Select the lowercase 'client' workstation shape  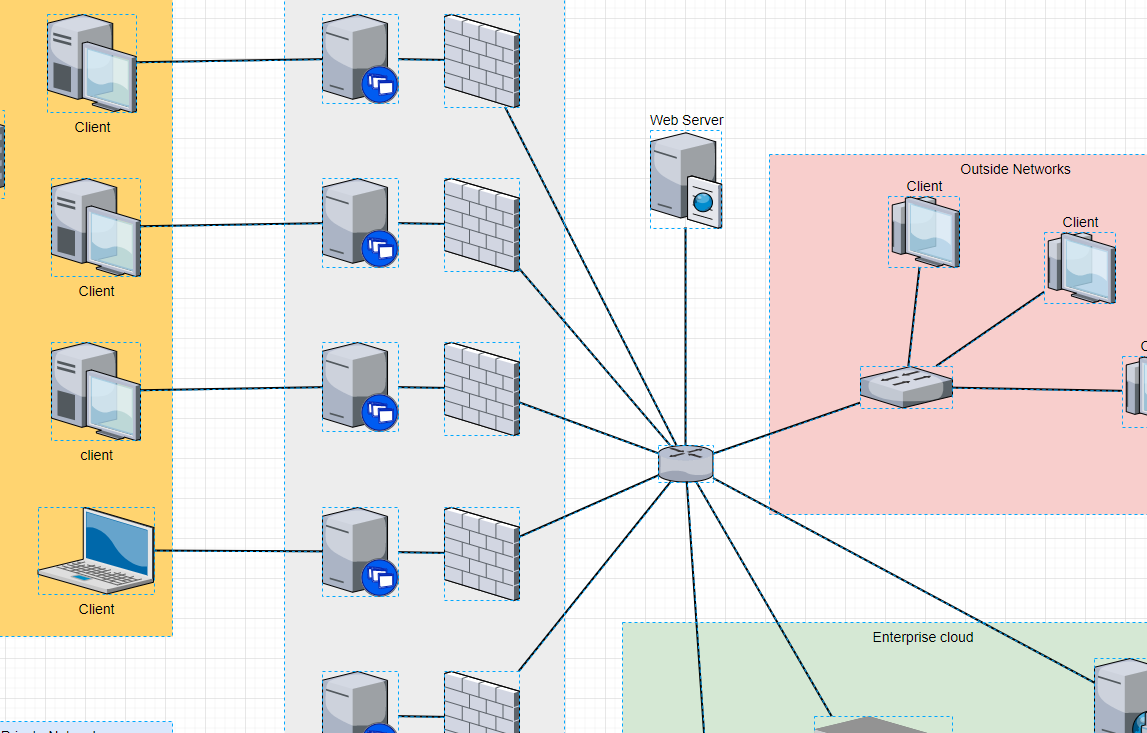(95, 390)
